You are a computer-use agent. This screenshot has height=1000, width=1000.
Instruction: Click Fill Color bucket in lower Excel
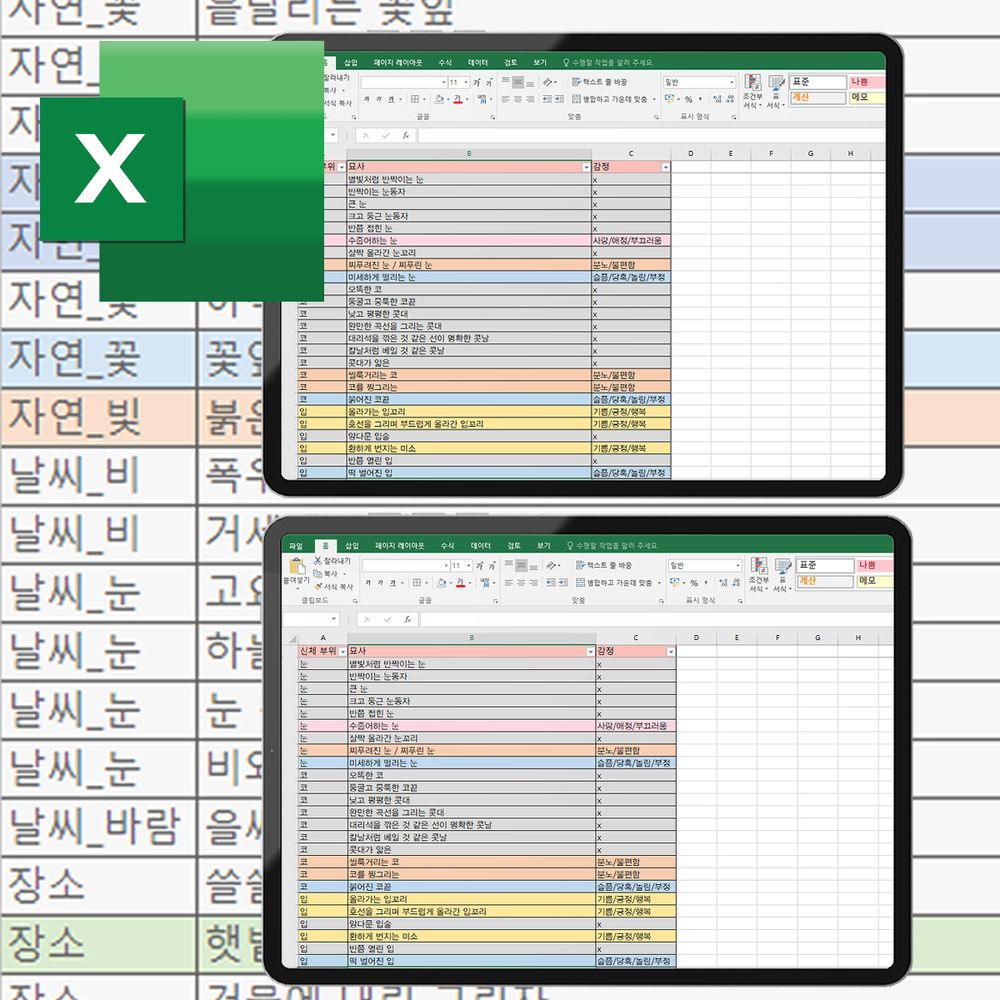pyautogui.click(x=441, y=583)
